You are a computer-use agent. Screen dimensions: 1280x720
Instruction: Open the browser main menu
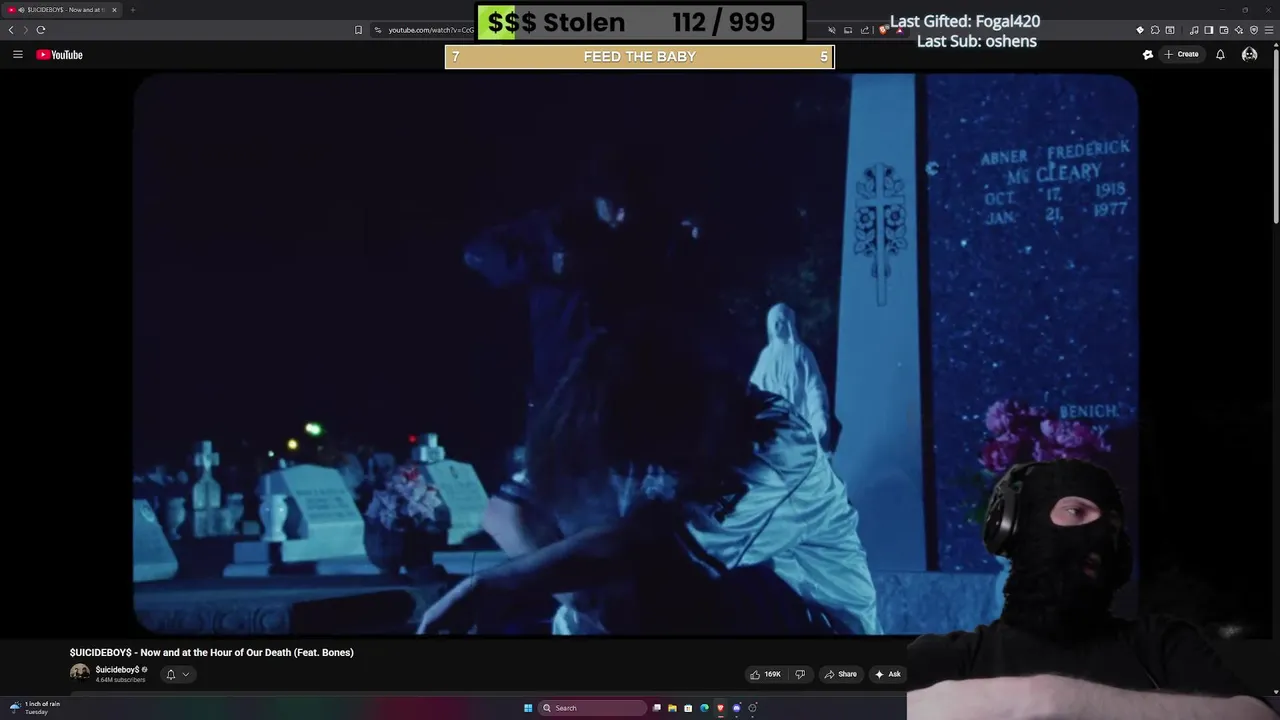click(x=1269, y=30)
